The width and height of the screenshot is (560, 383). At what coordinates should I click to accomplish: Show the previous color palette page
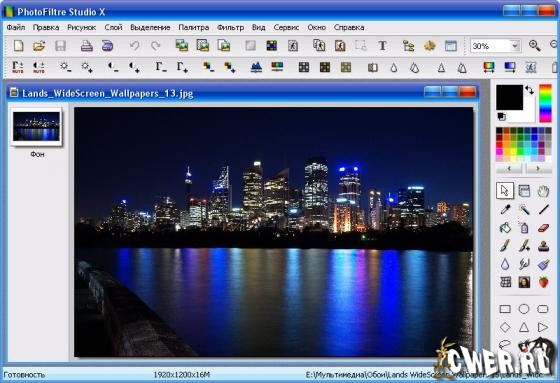(509, 168)
